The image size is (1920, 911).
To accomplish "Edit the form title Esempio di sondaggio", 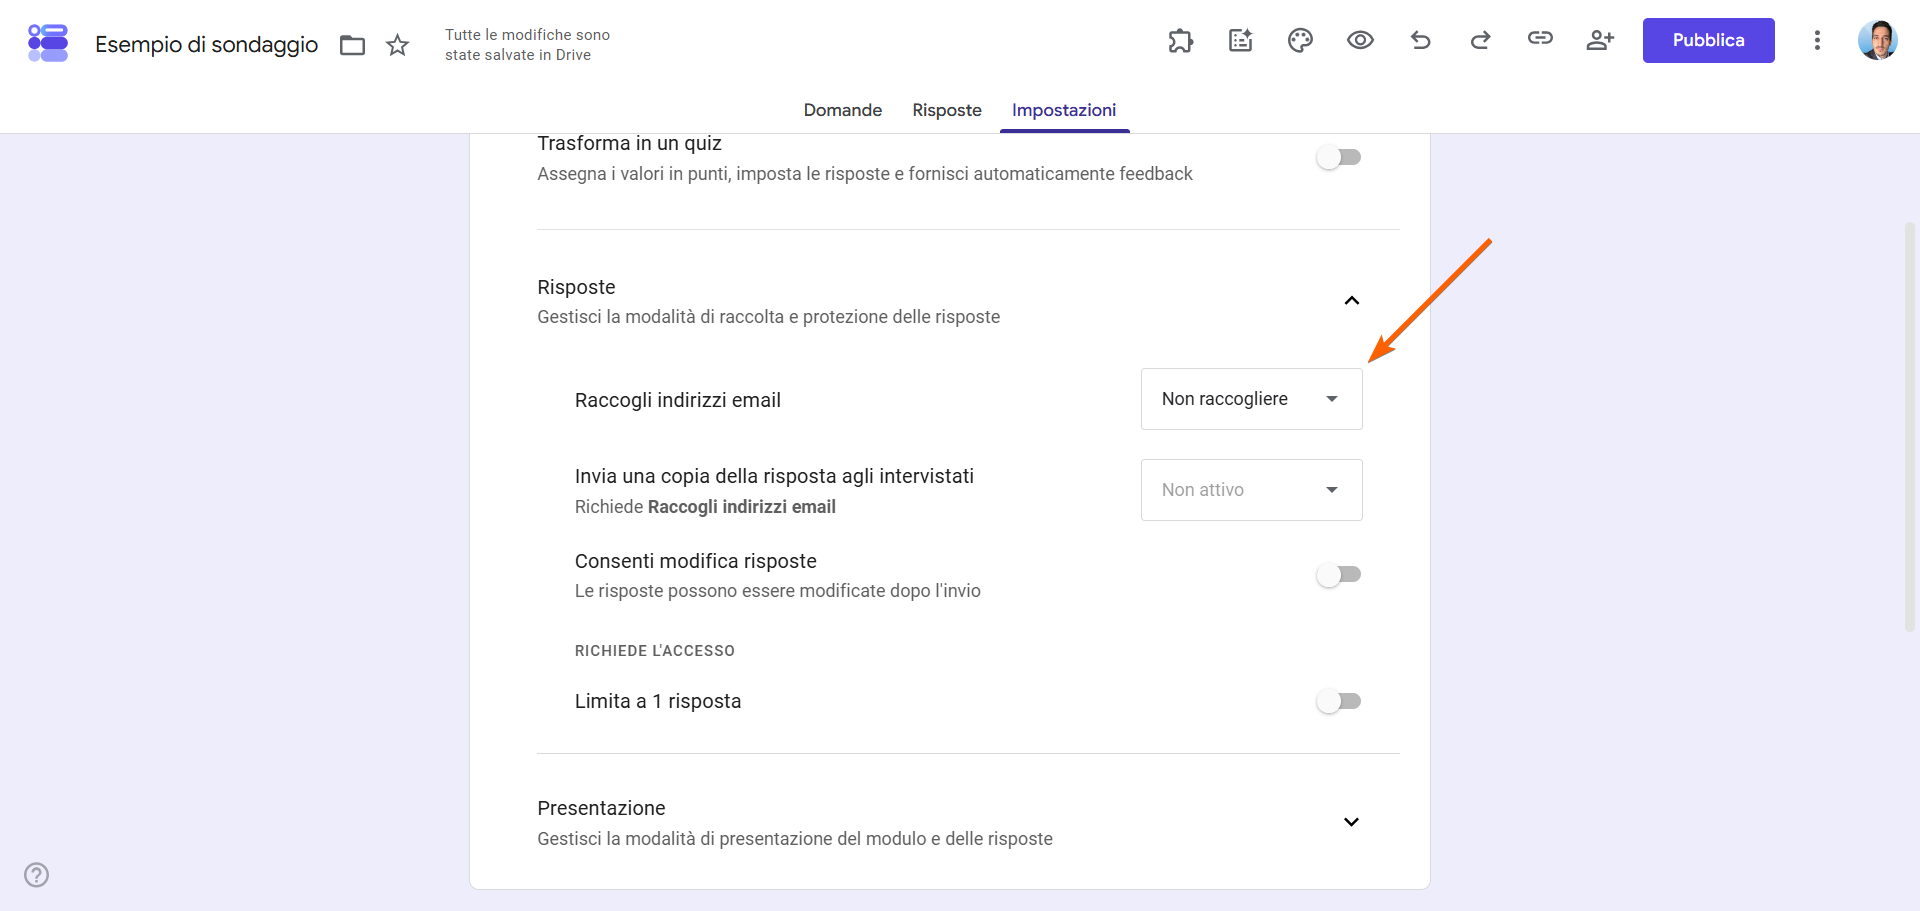I will tap(207, 45).
